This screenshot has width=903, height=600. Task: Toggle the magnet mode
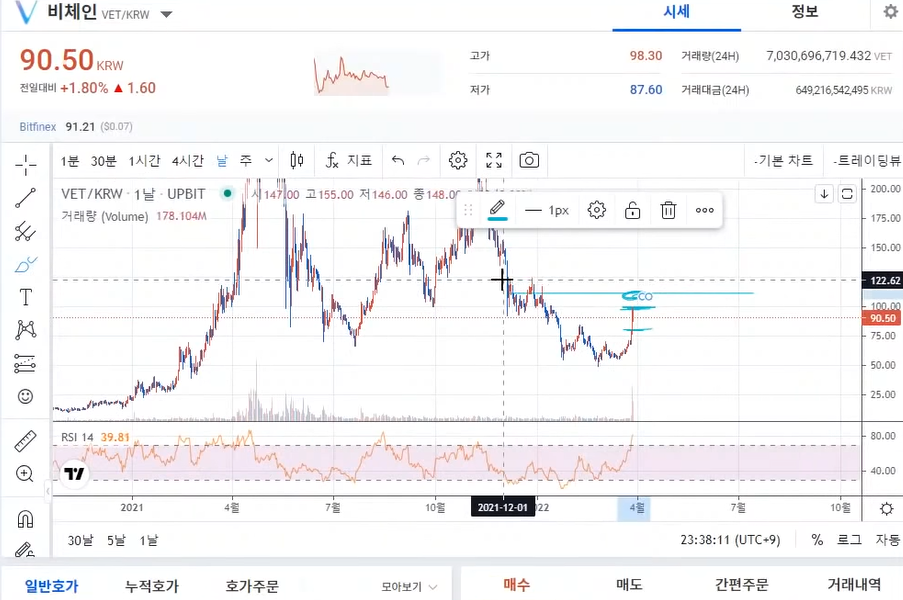point(25,519)
